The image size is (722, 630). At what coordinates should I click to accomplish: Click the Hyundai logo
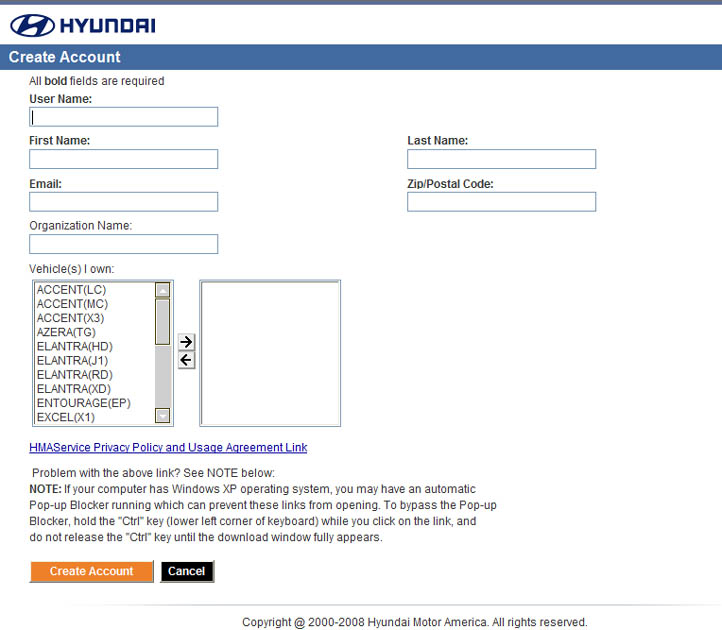coord(83,25)
